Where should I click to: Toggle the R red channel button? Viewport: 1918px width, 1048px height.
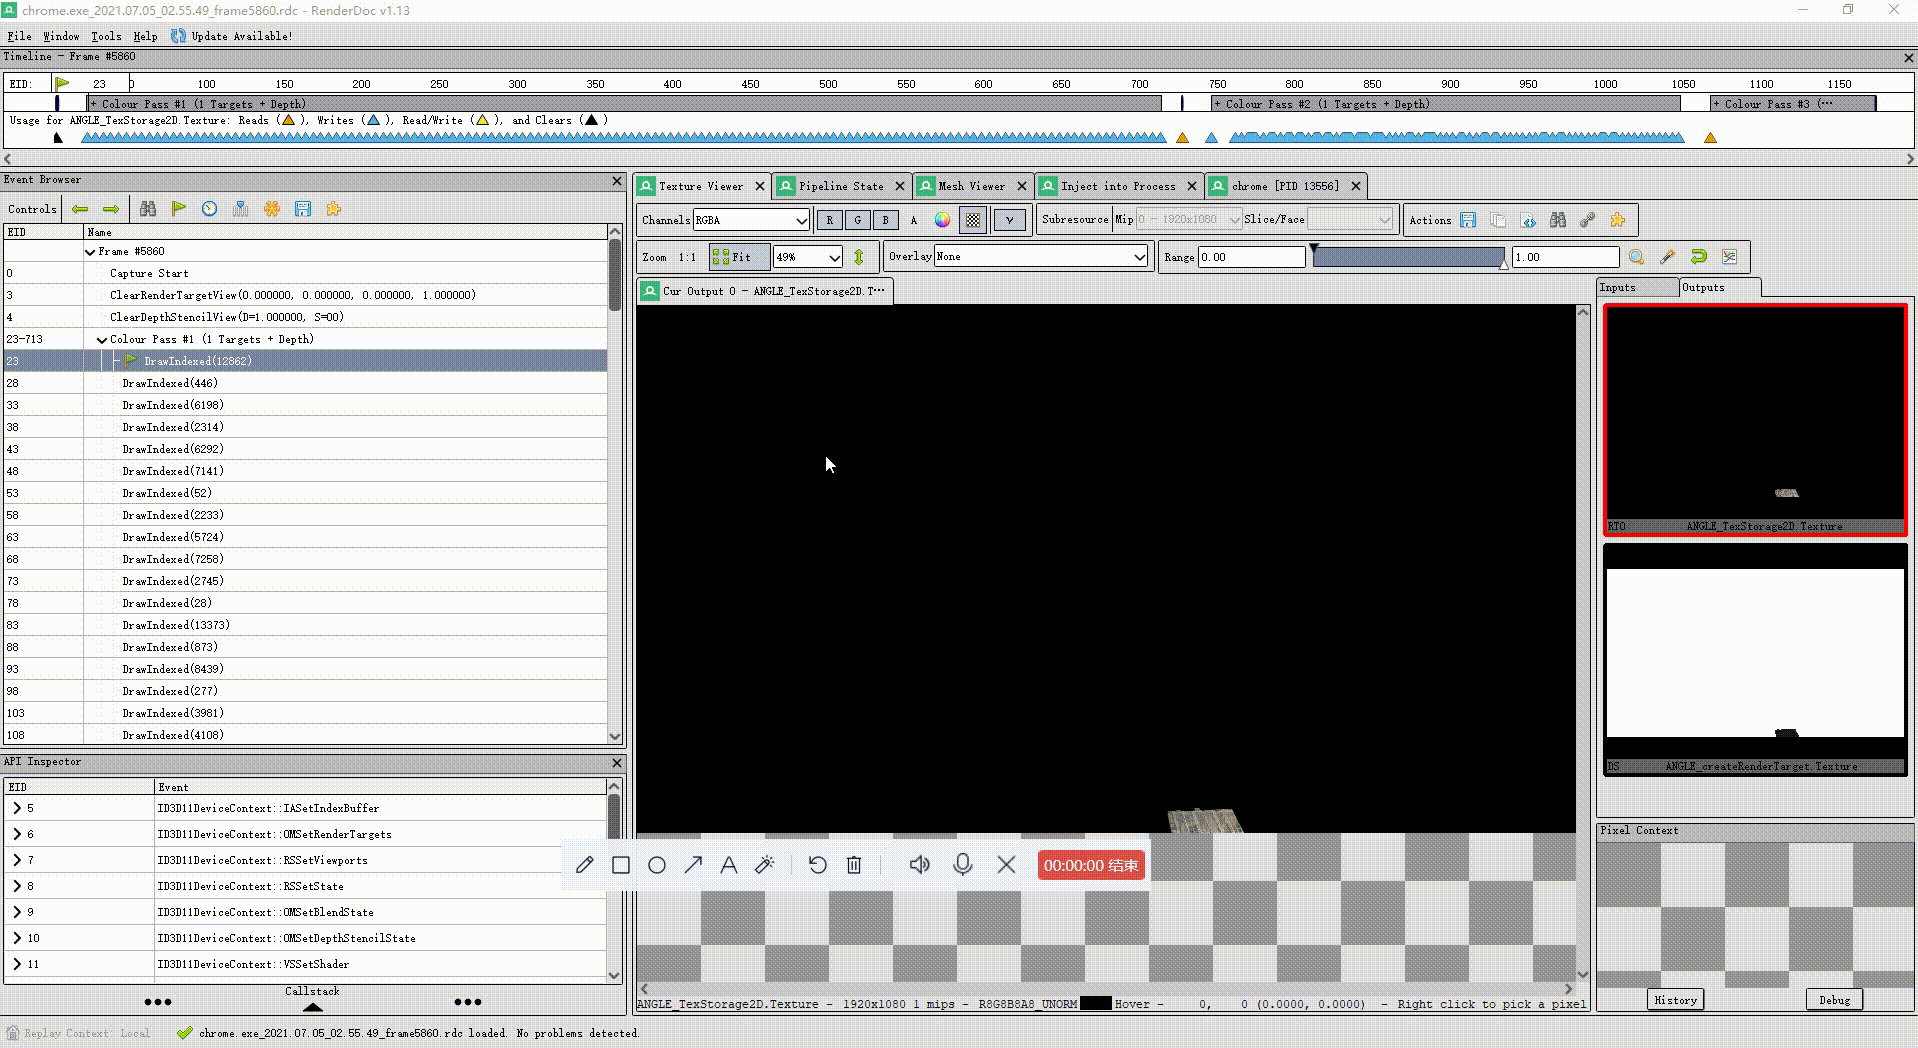829,220
